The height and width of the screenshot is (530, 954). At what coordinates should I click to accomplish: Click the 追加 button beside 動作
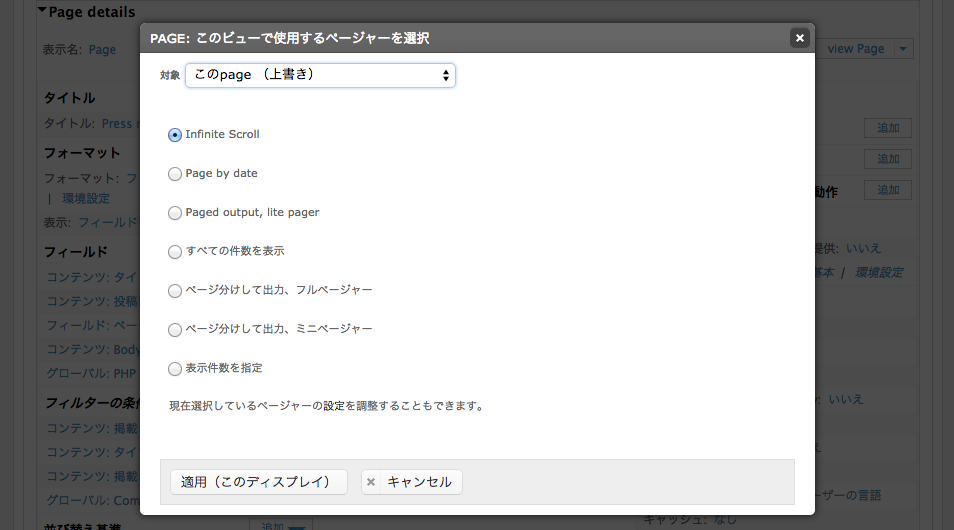[888, 190]
